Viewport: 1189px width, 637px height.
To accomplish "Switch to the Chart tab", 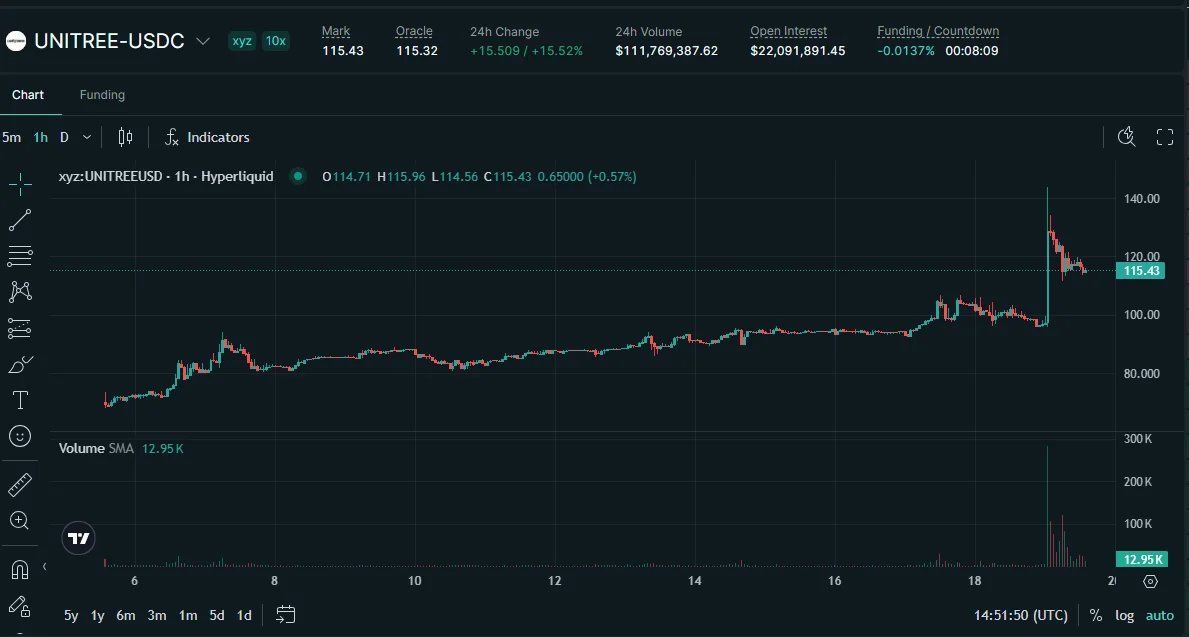I will 28,95.
